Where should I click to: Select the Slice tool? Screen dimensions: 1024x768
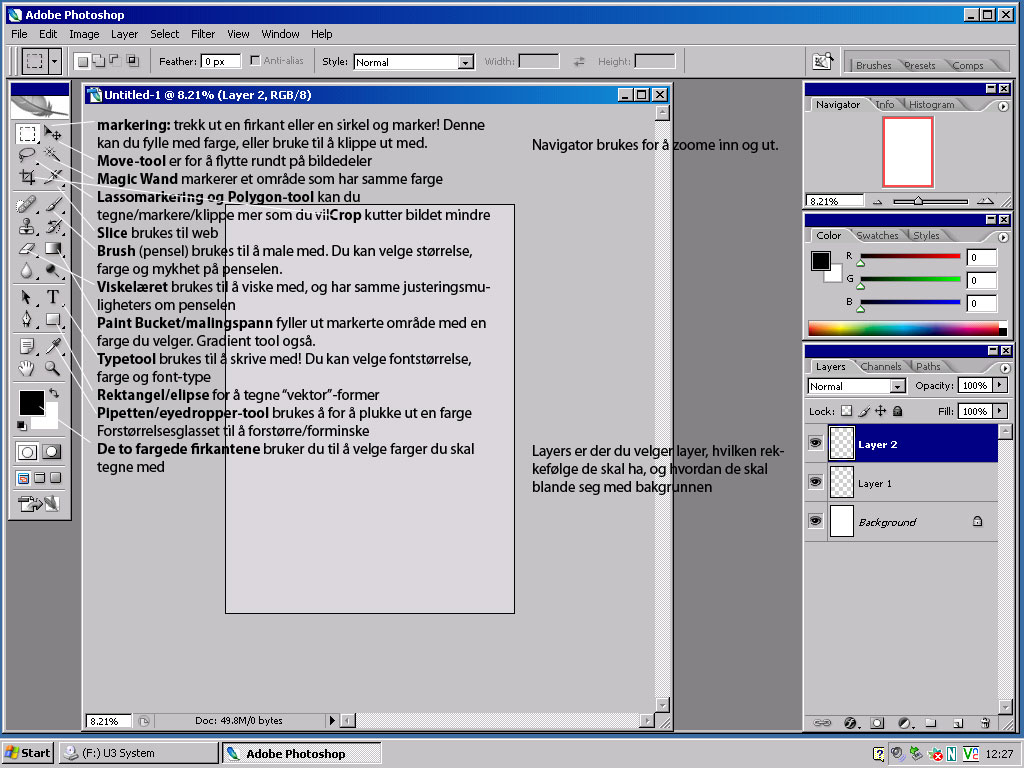pyautogui.click(x=53, y=177)
